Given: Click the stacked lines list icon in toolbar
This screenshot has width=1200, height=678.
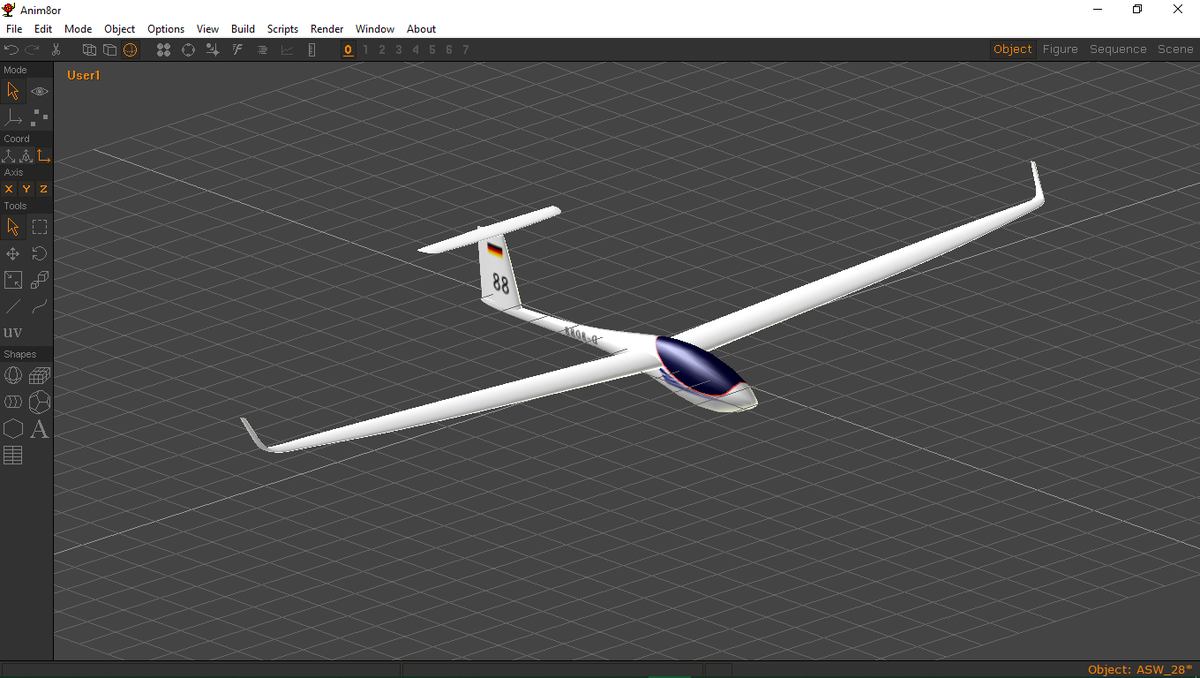Looking at the screenshot, I should (x=262, y=50).
